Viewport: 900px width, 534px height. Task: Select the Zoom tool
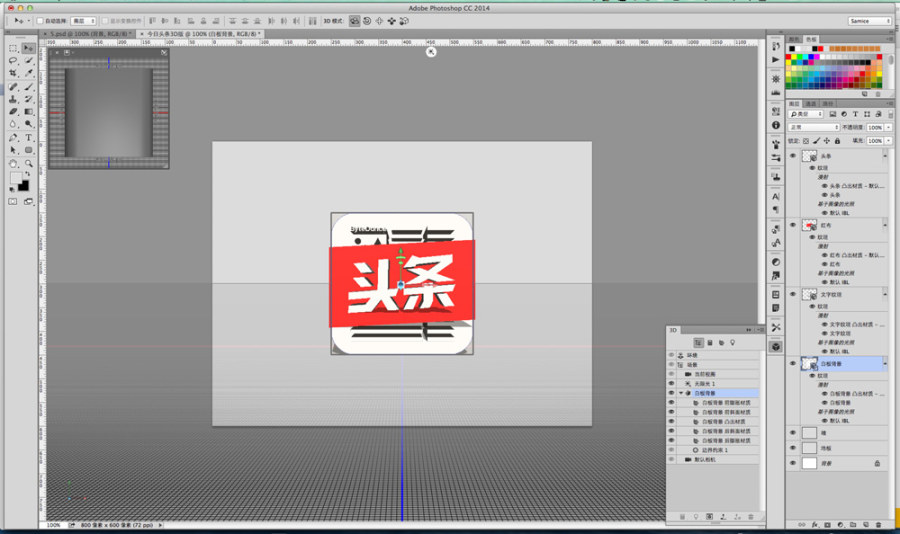point(28,164)
